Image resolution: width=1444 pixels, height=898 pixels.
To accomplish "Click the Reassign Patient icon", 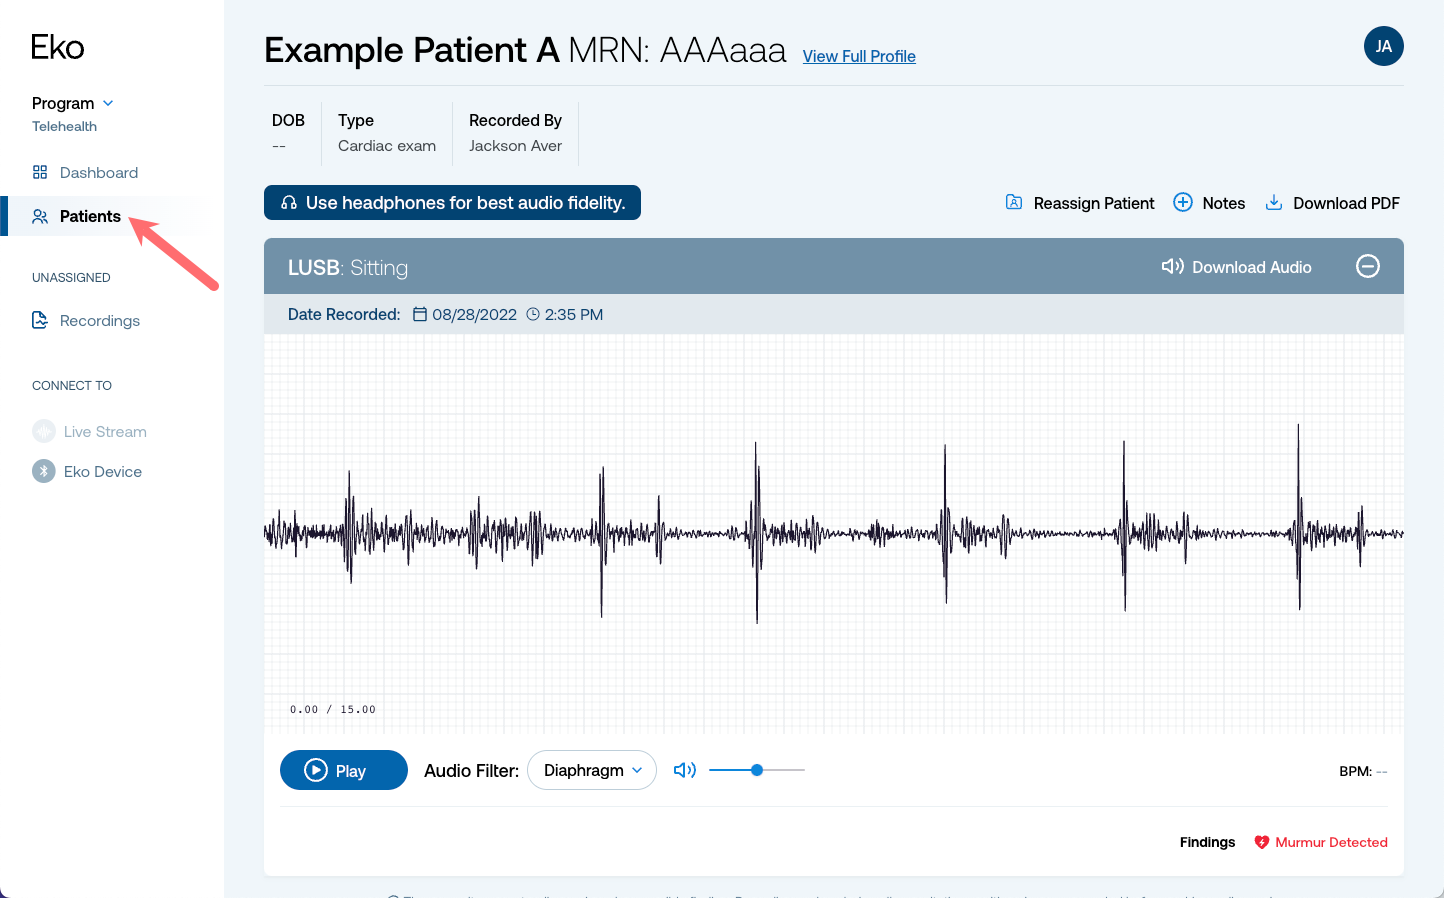I will [x=1014, y=202].
